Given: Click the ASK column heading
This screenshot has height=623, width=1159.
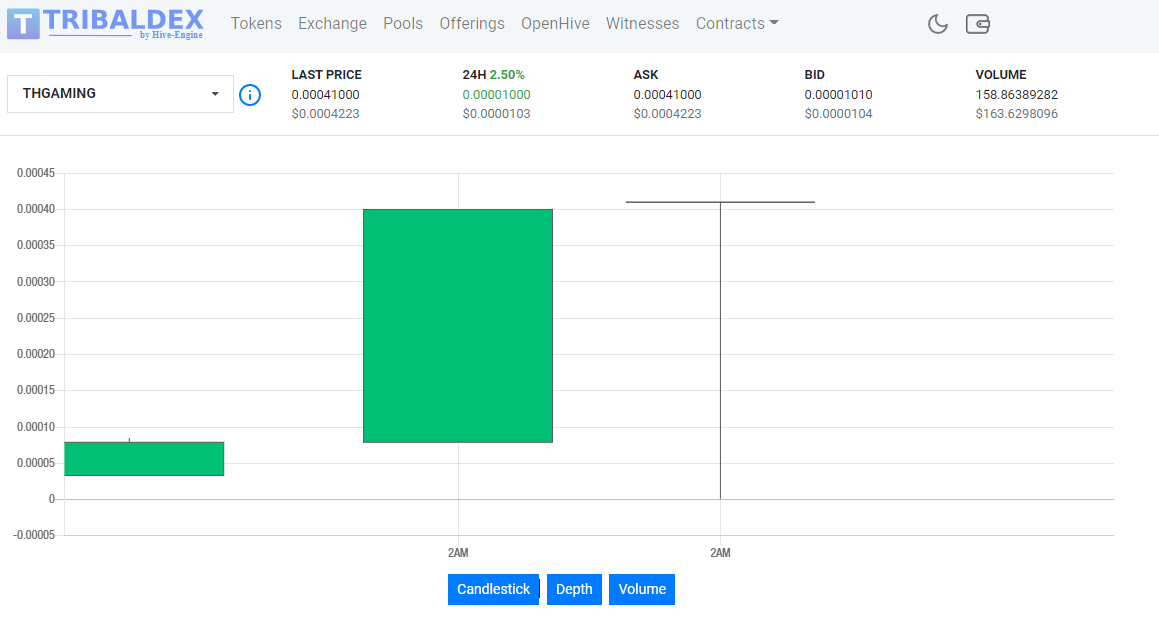Looking at the screenshot, I should tap(645, 75).
